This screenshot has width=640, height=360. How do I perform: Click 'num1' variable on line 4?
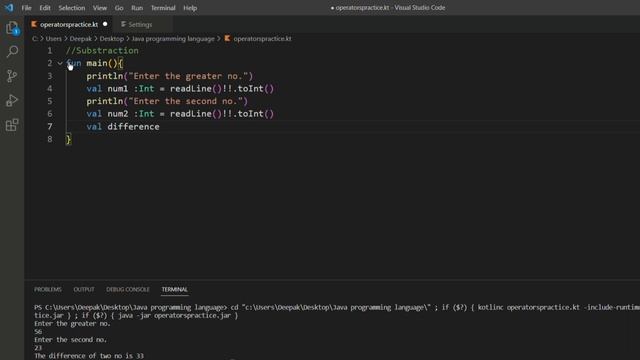118,89
